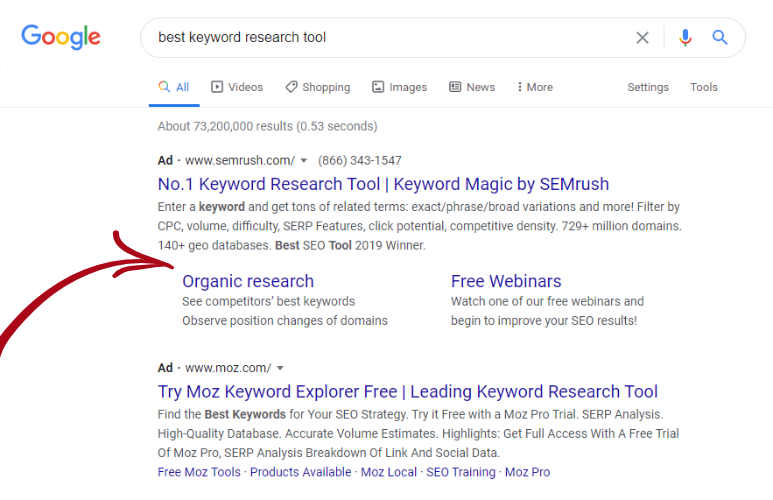Viewport: 773px width, 500px height.
Task: Click the Videos tab play icon
Action: point(217,87)
